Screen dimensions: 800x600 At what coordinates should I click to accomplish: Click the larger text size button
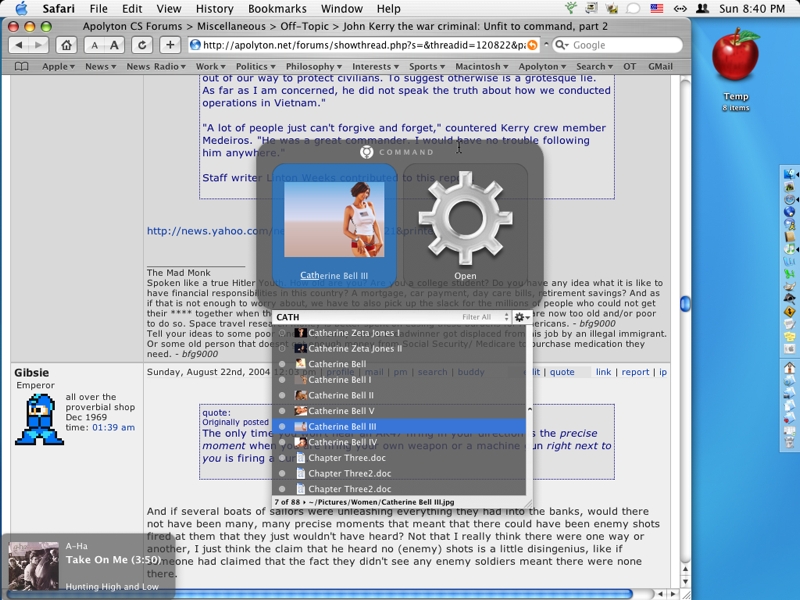(115, 45)
